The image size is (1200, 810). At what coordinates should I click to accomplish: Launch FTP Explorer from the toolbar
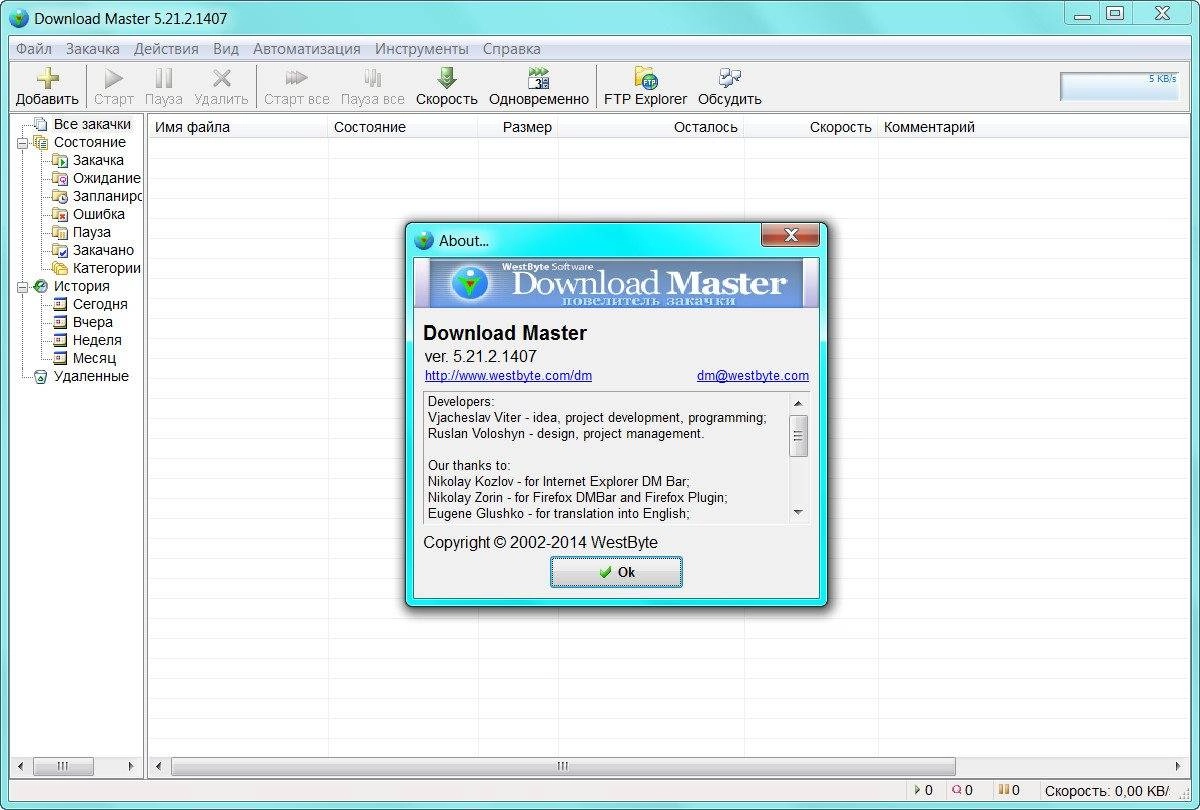point(646,87)
